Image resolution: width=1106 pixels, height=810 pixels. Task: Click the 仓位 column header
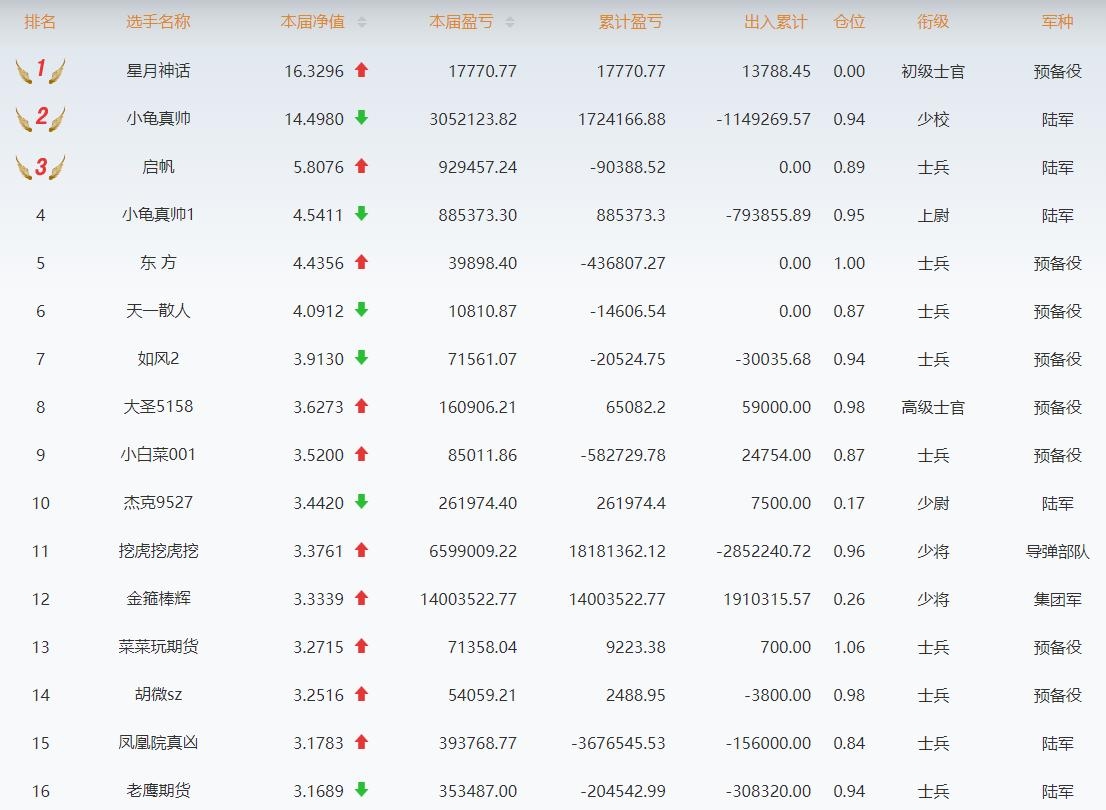pyautogui.click(x=849, y=22)
